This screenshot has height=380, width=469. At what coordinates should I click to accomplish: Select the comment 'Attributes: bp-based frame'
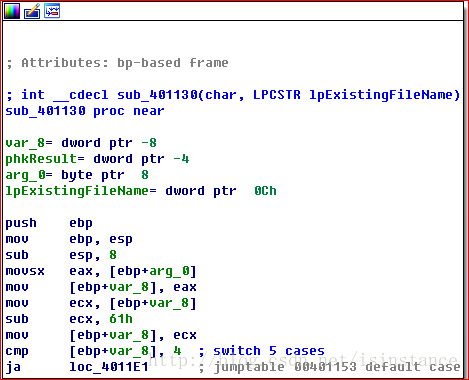point(117,63)
